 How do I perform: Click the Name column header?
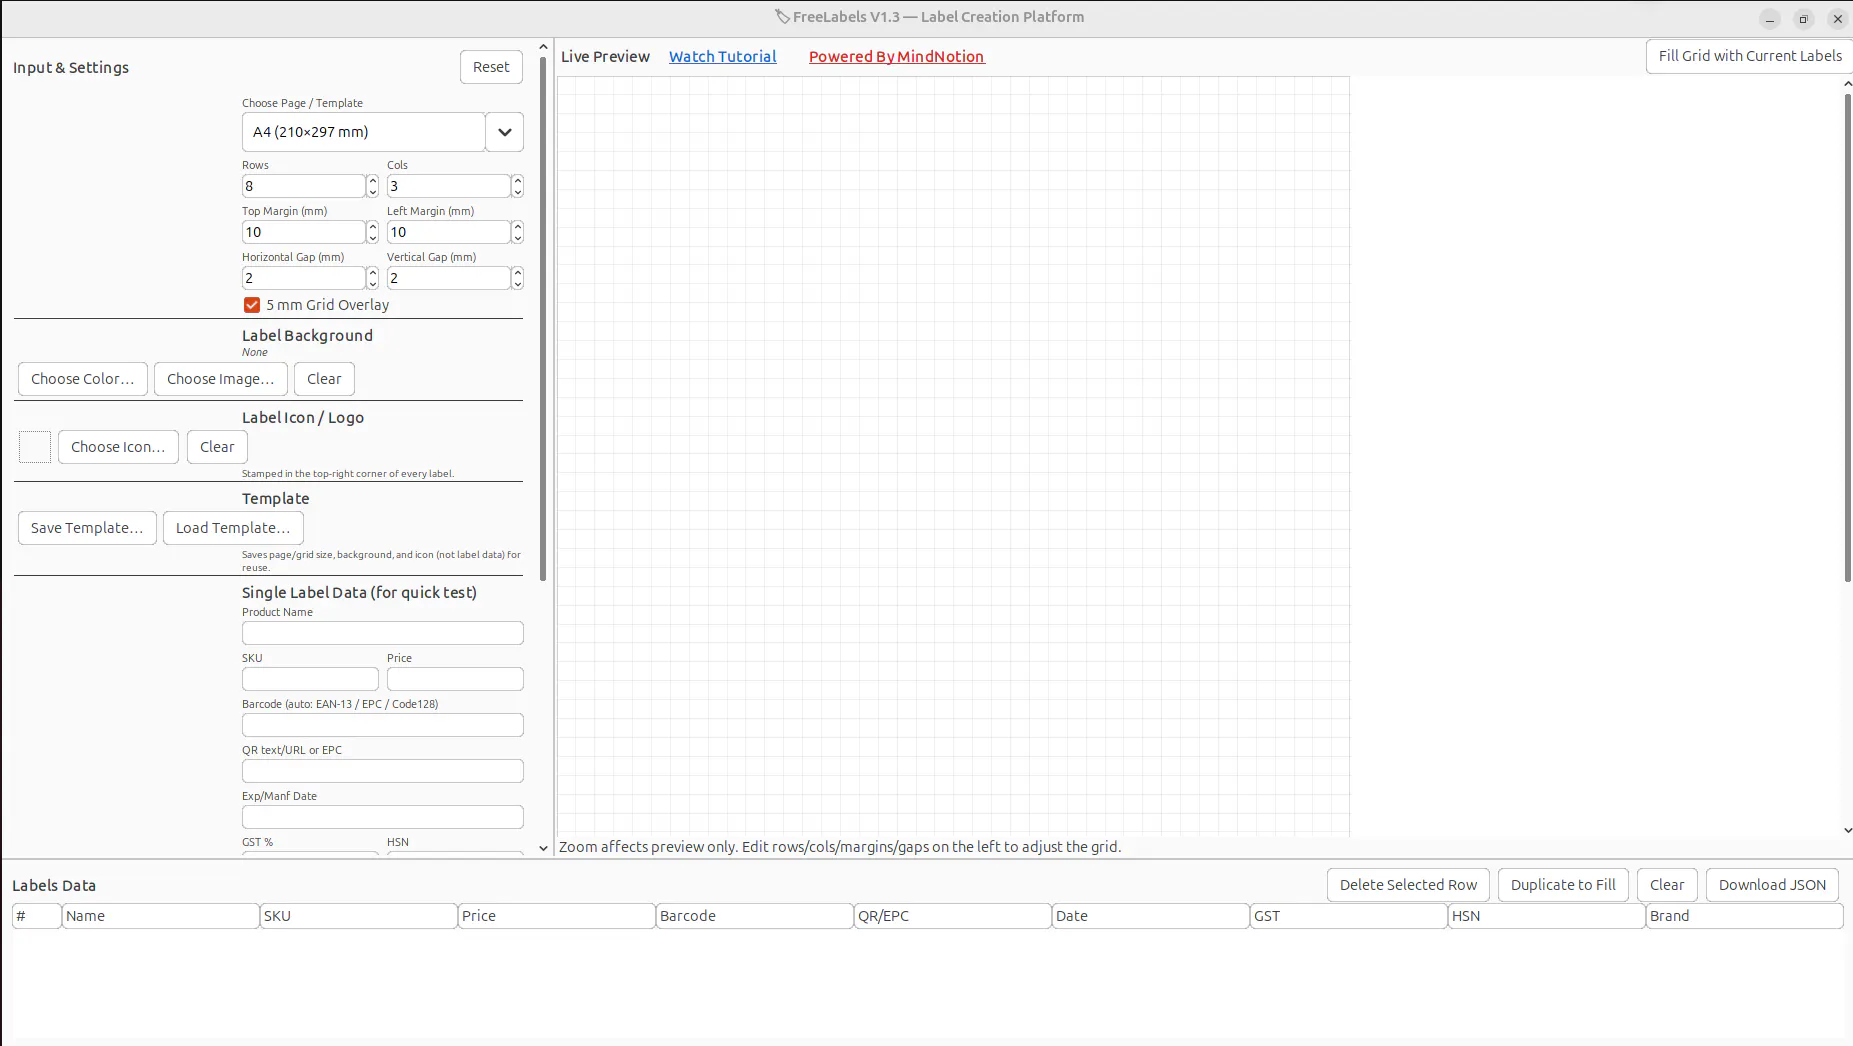coord(160,916)
